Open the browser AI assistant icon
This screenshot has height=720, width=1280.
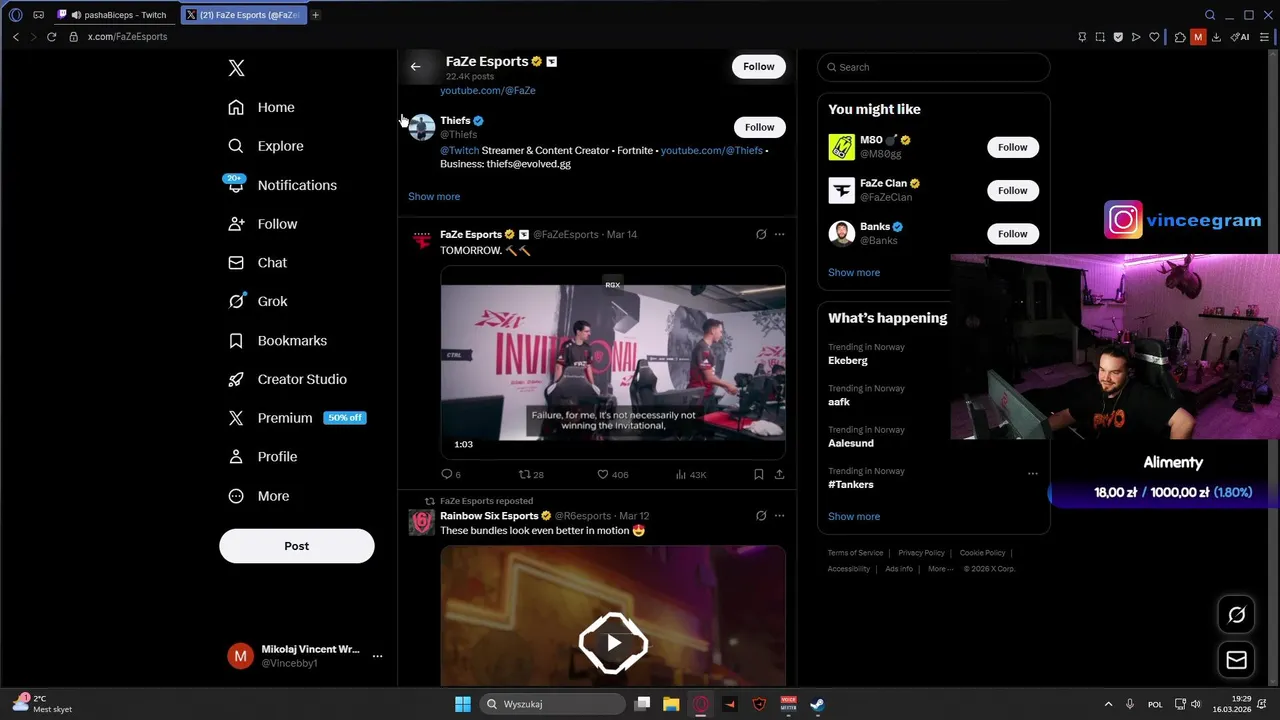(1240, 37)
